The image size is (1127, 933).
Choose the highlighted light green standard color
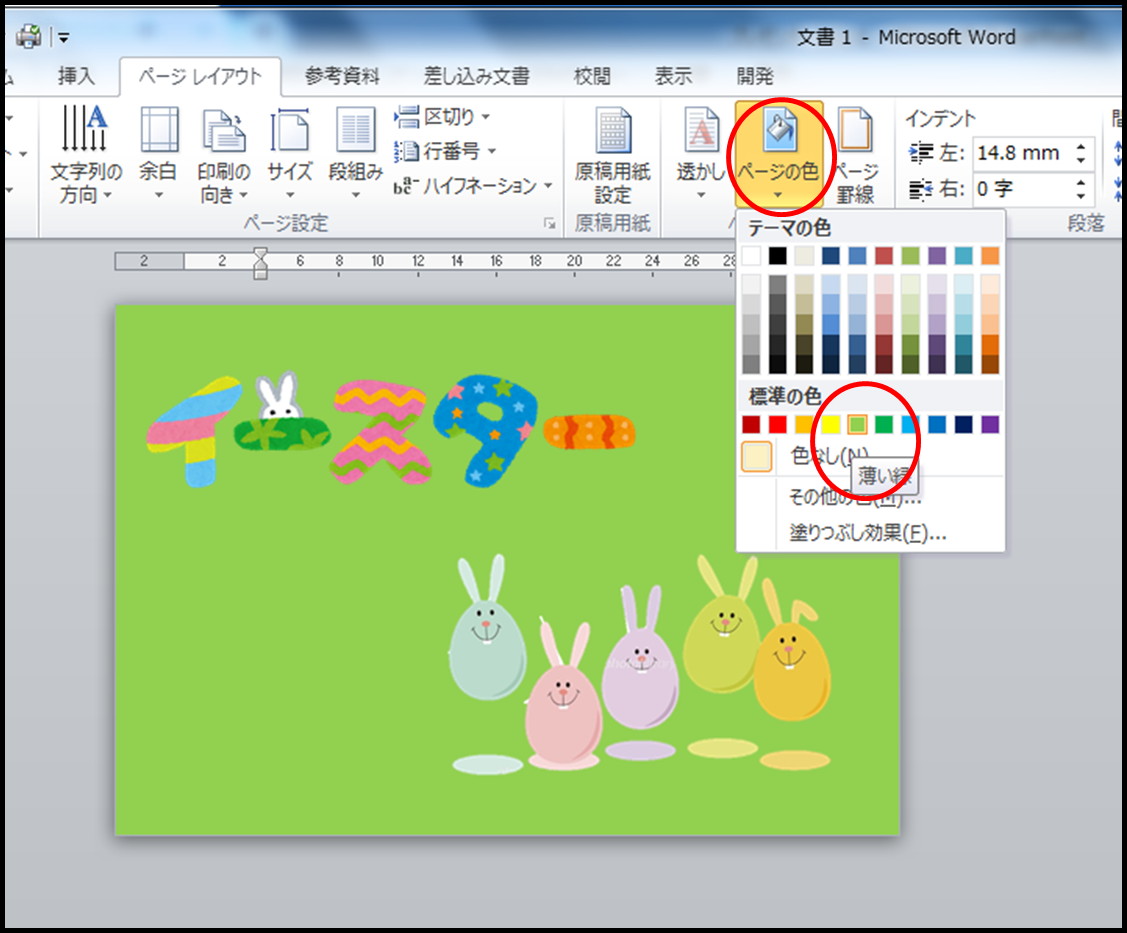coord(857,425)
